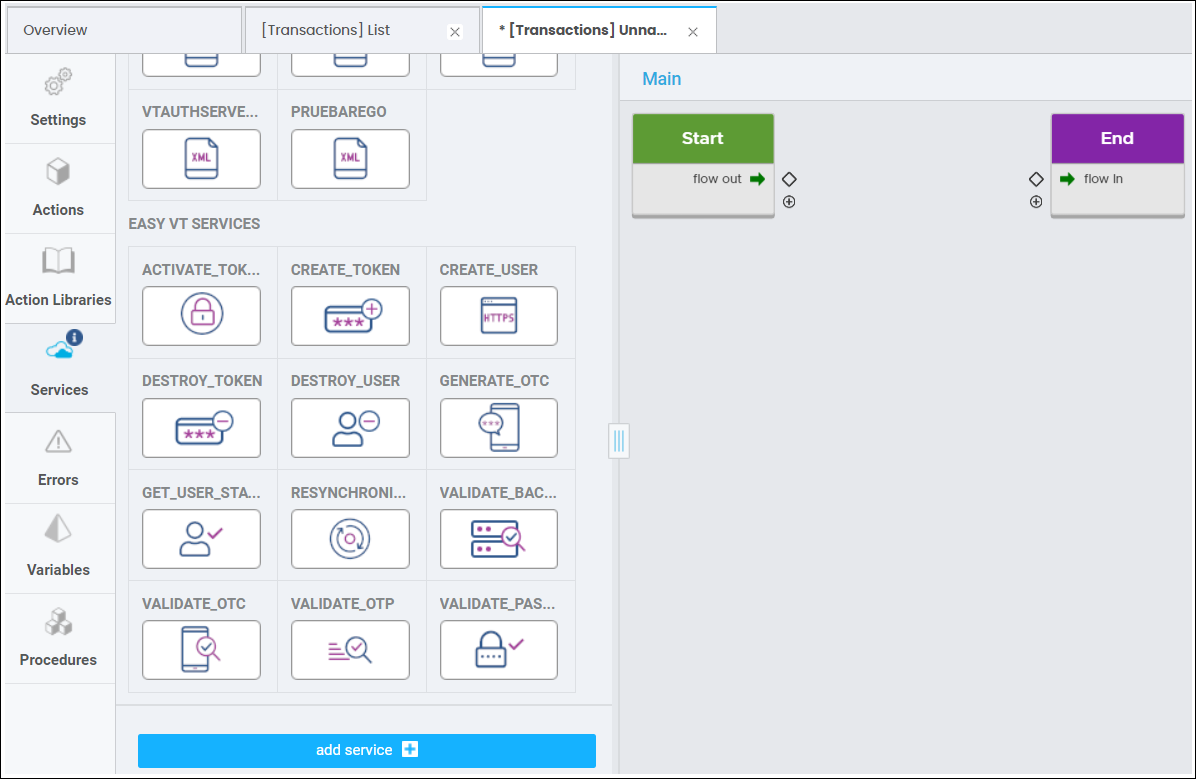
Task: Close the unsaved Transactions tab
Action: (693, 32)
